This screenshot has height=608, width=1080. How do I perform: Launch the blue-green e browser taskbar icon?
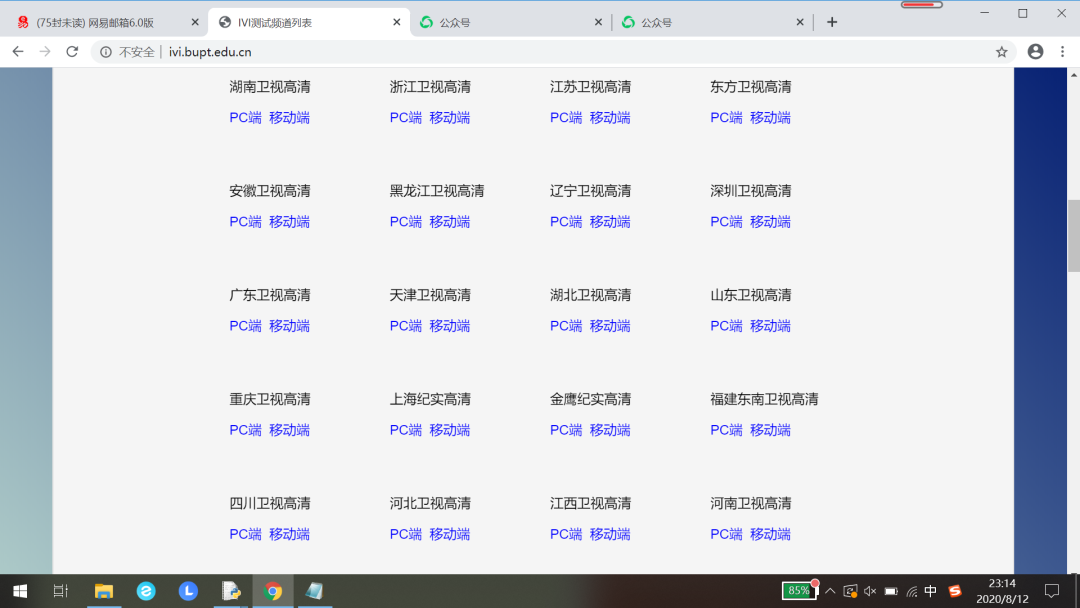(x=146, y=591)
